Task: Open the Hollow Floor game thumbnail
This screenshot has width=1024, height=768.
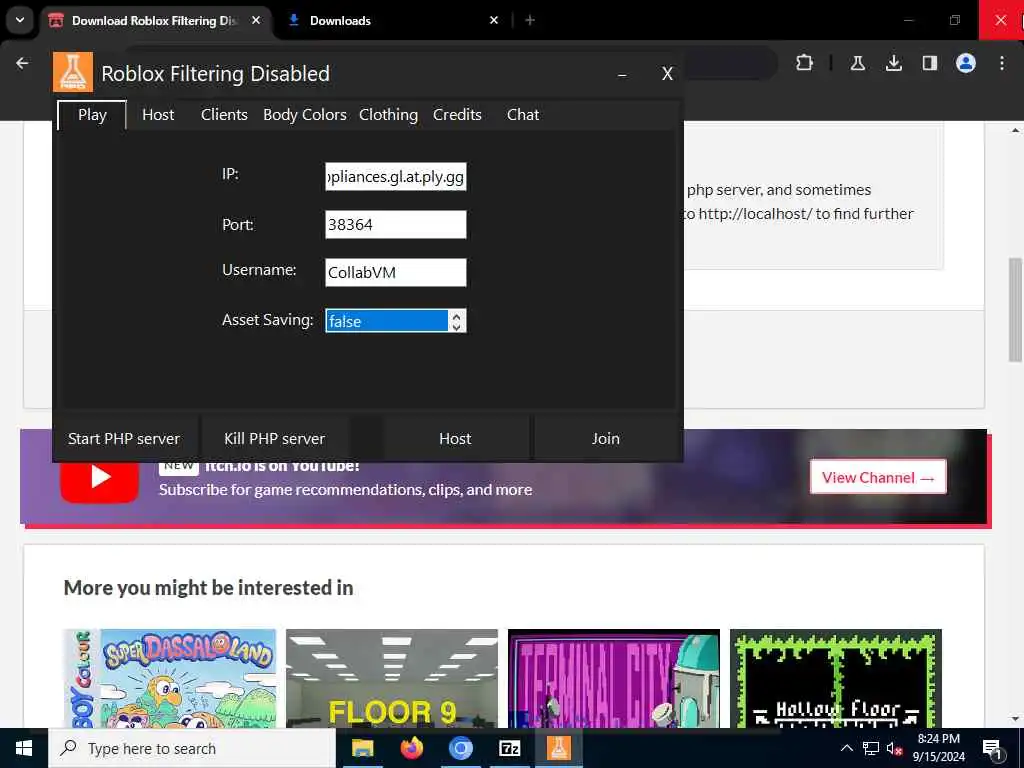Action: click(x=836, y=678)
